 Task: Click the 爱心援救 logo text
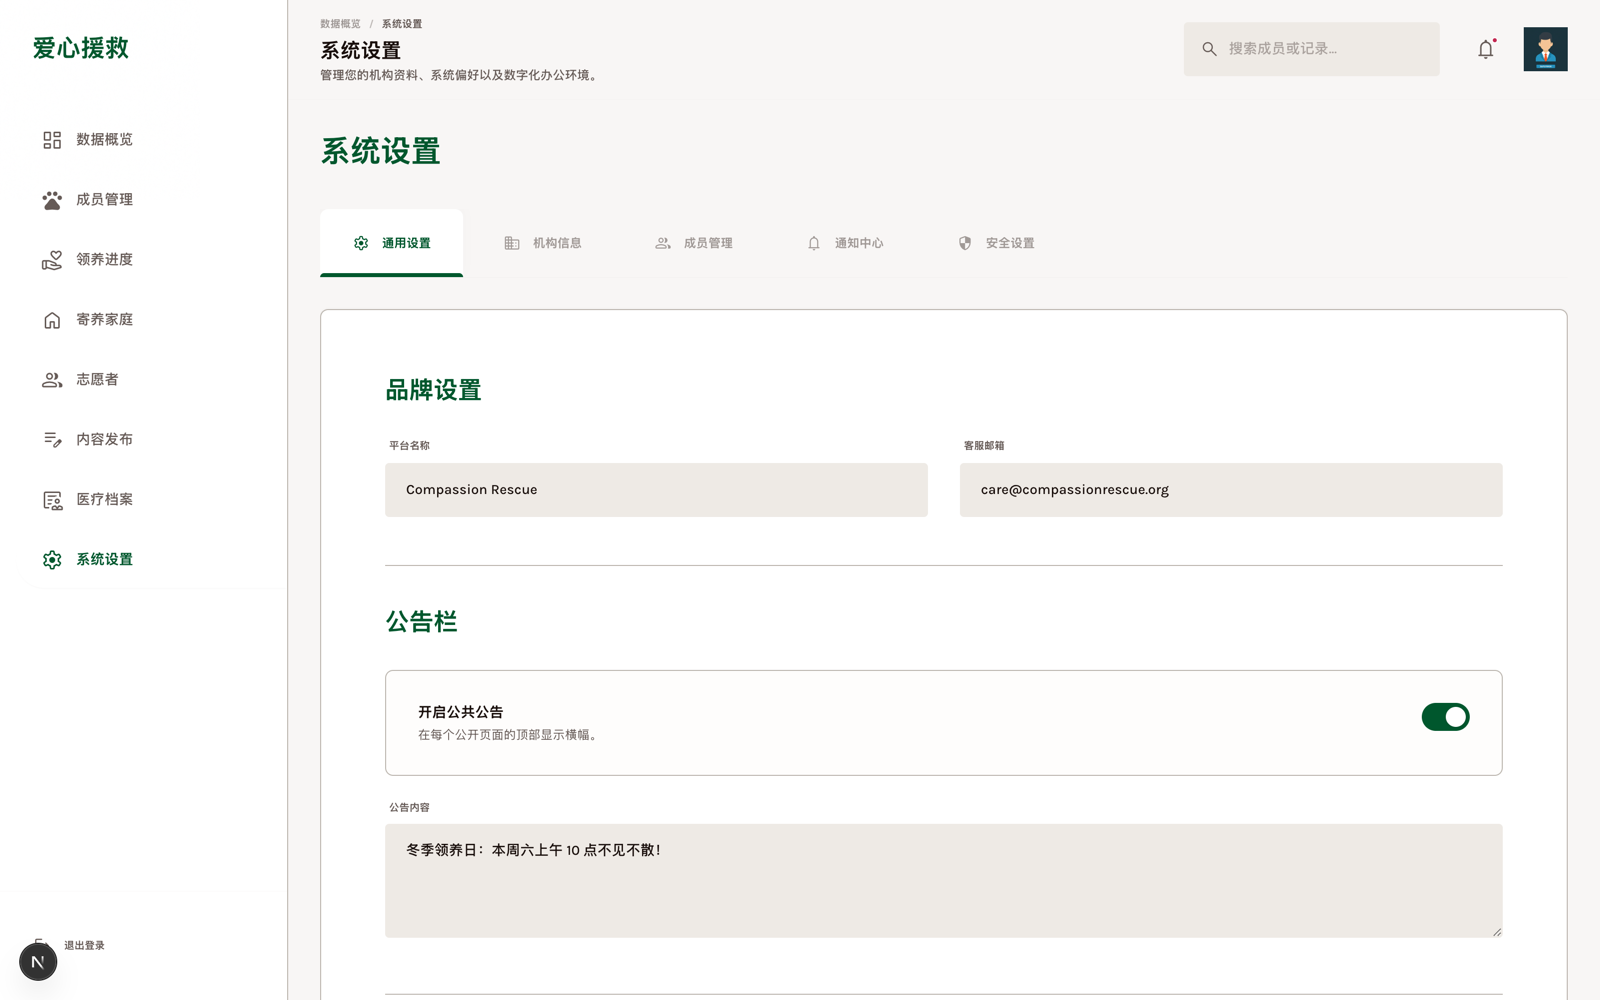(80, 48)
